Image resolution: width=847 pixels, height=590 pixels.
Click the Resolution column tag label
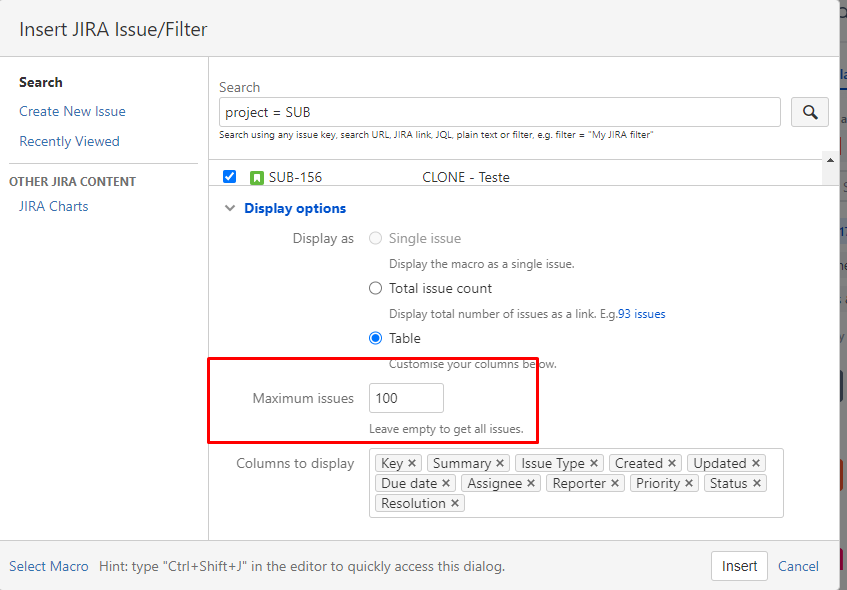(413, 503)
